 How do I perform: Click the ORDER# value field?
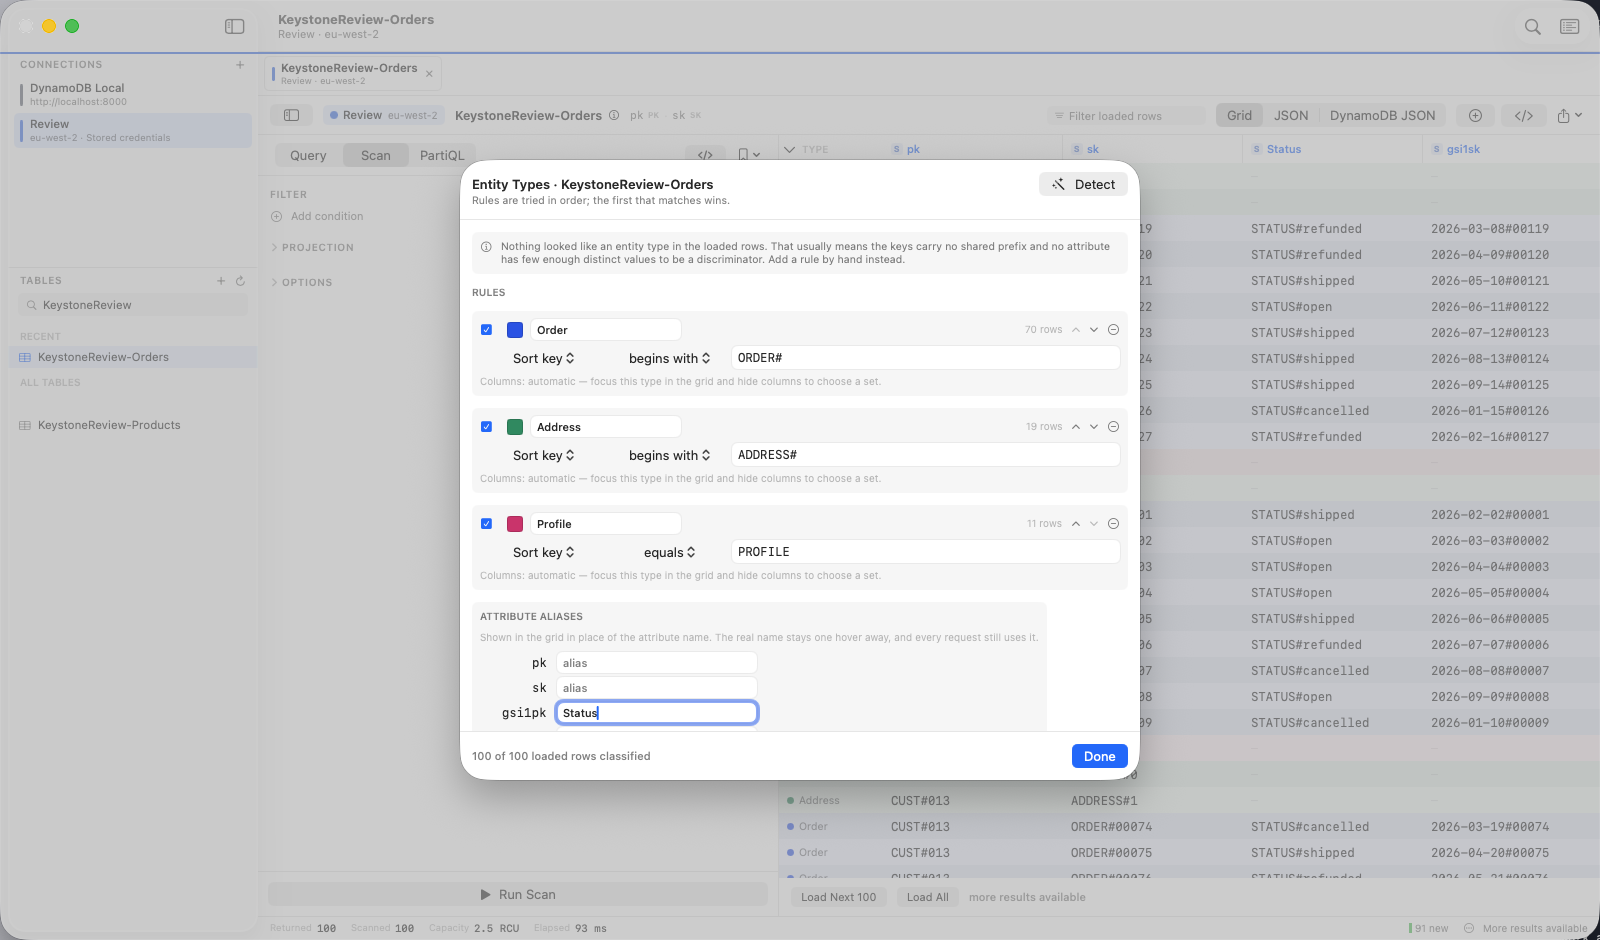[x=925, y=358]
